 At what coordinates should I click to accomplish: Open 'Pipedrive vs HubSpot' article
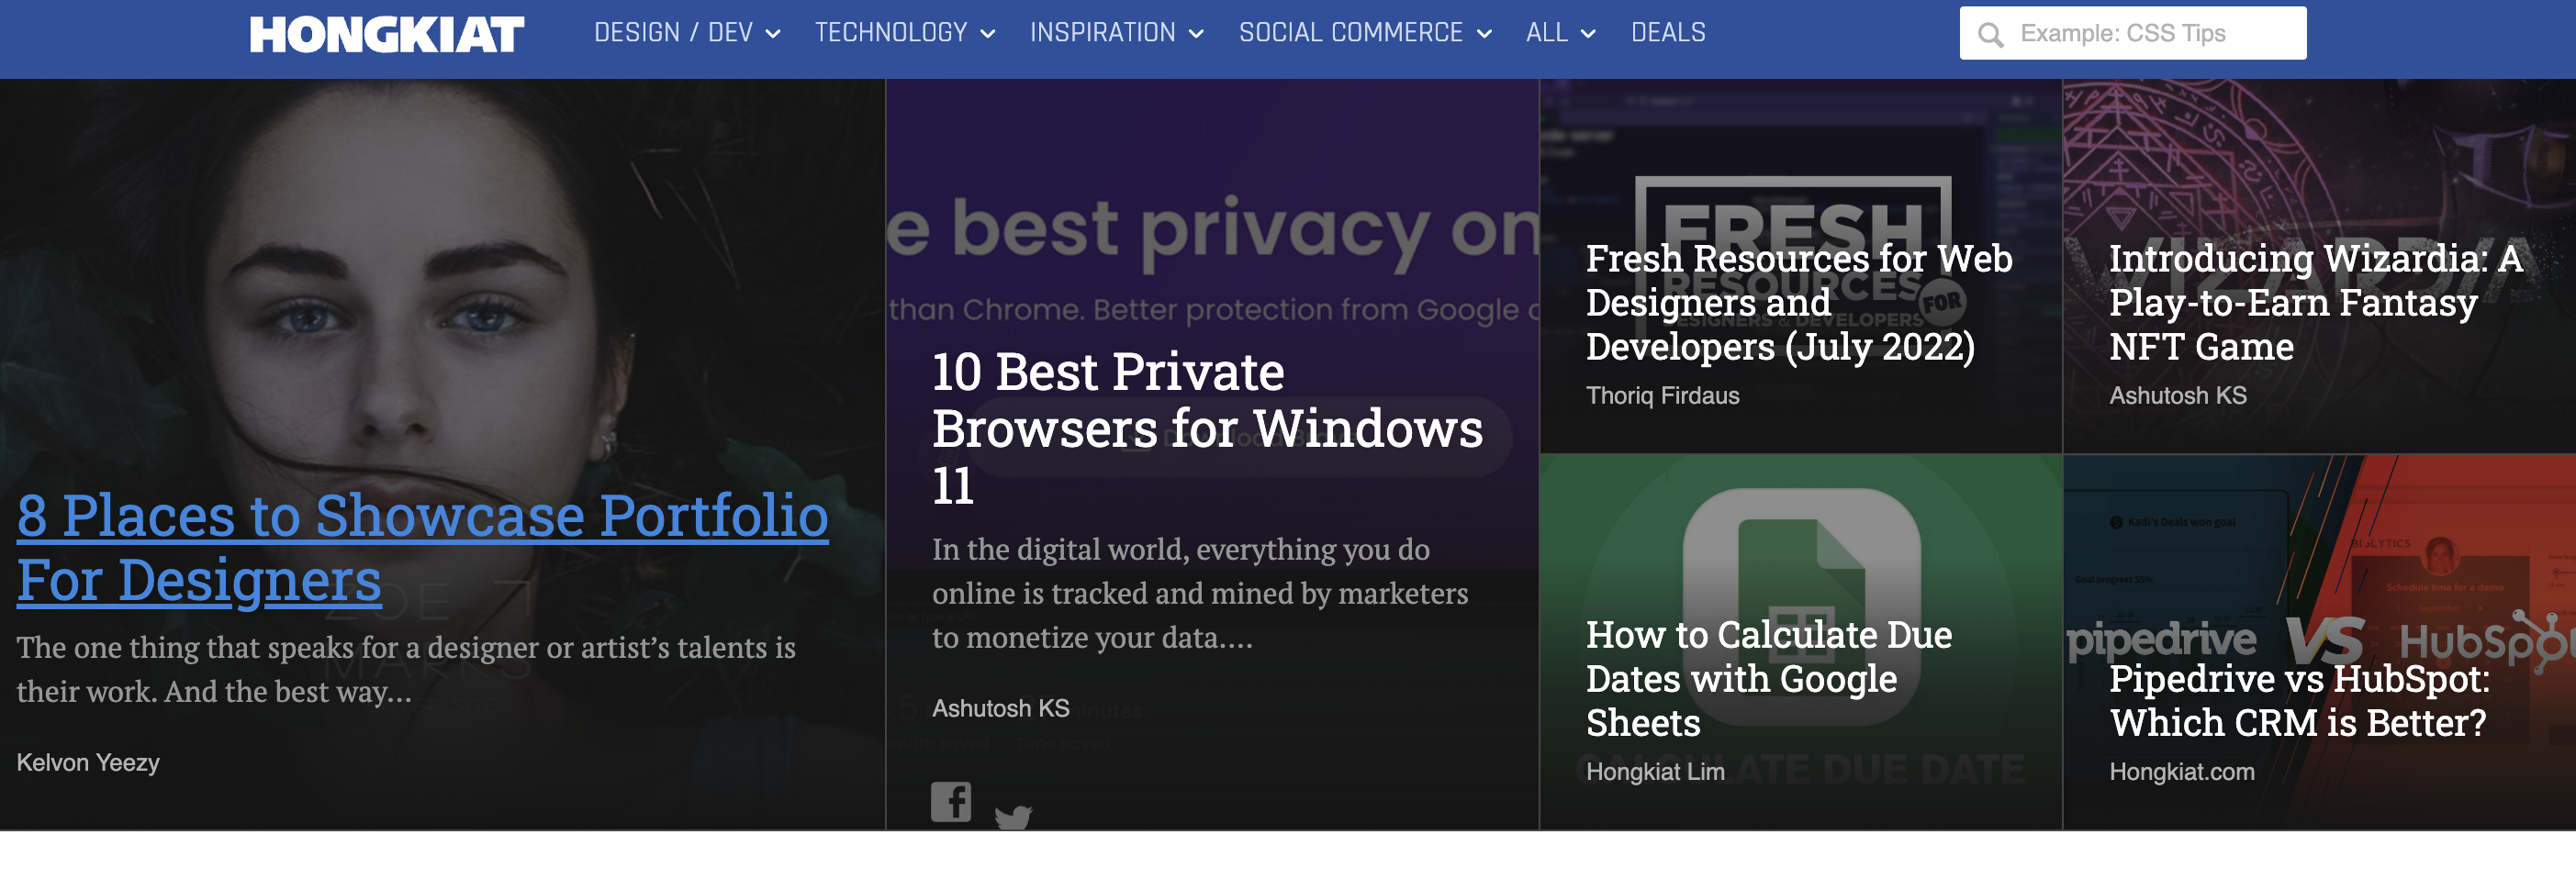coord(2299,700)
